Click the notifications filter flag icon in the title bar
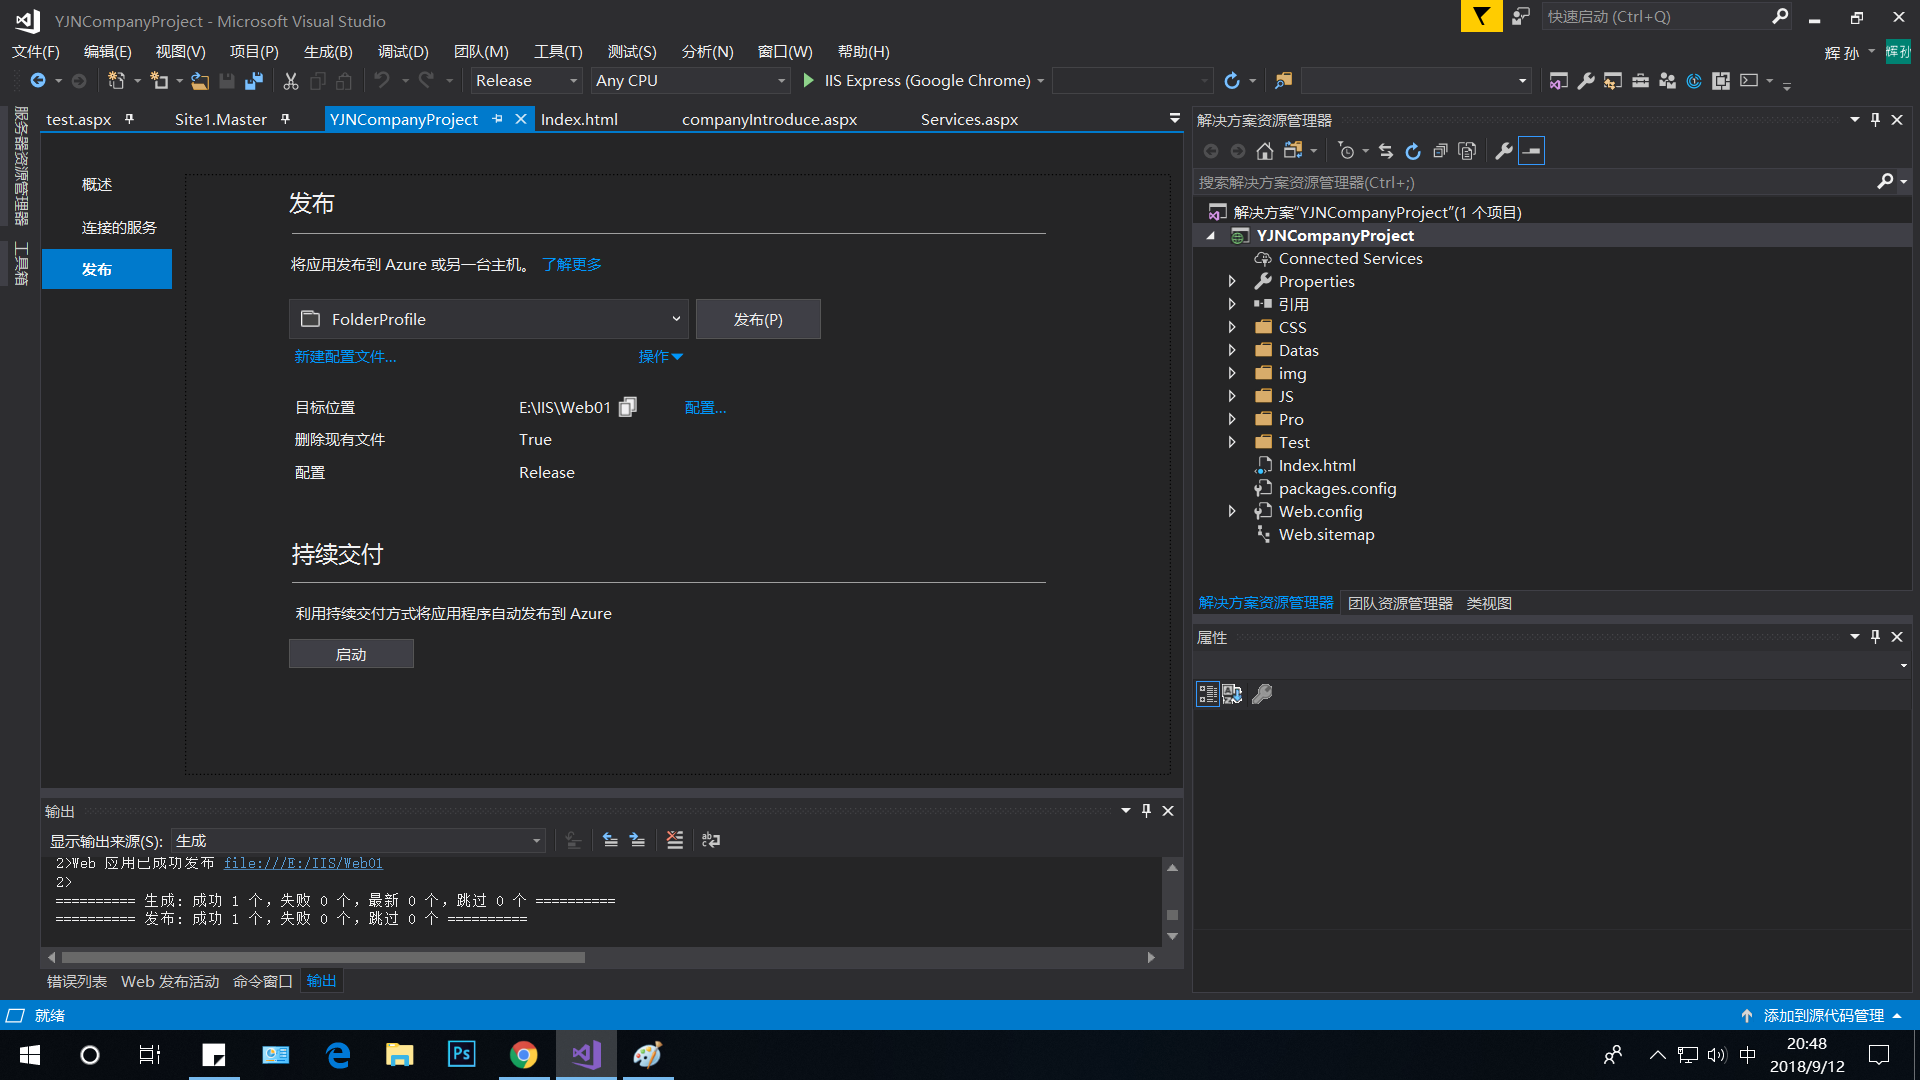This screenshot has width=1920, height=1080. pyautogui.click(x=1481, y=16)
